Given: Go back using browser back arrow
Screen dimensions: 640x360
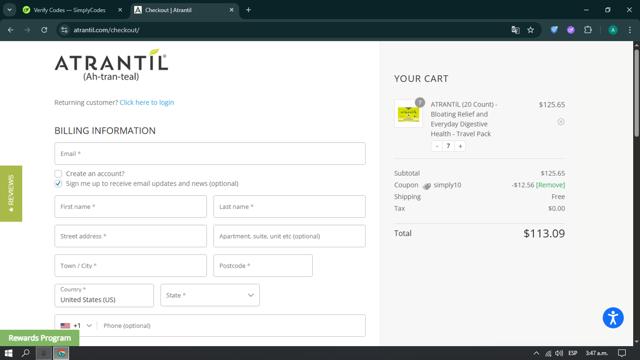Looking at the screenshot, I should (11, 30).
